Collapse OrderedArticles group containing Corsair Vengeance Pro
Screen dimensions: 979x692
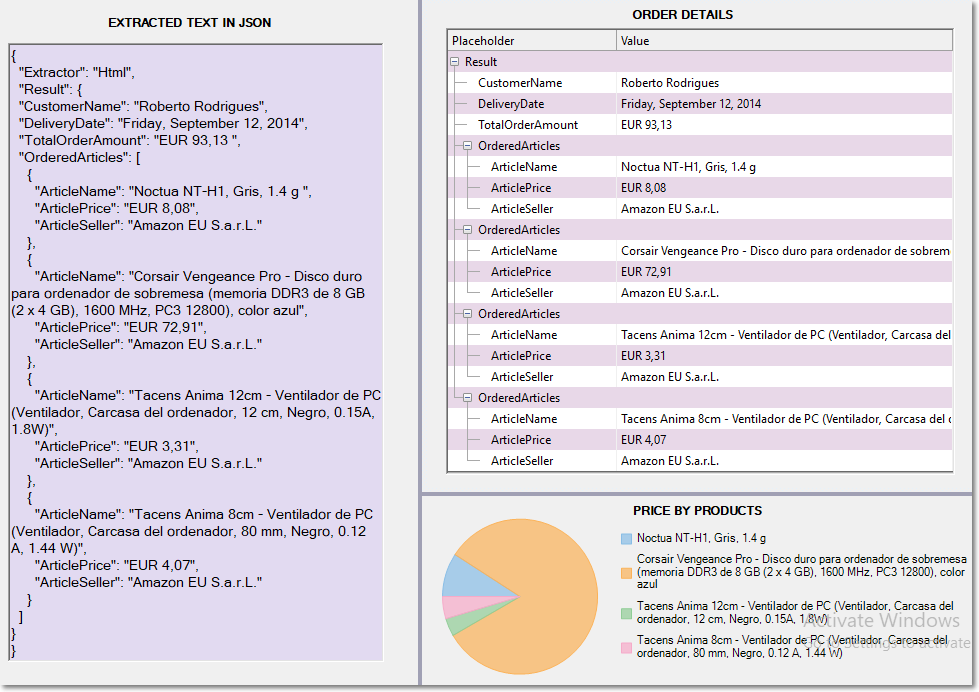468,230
